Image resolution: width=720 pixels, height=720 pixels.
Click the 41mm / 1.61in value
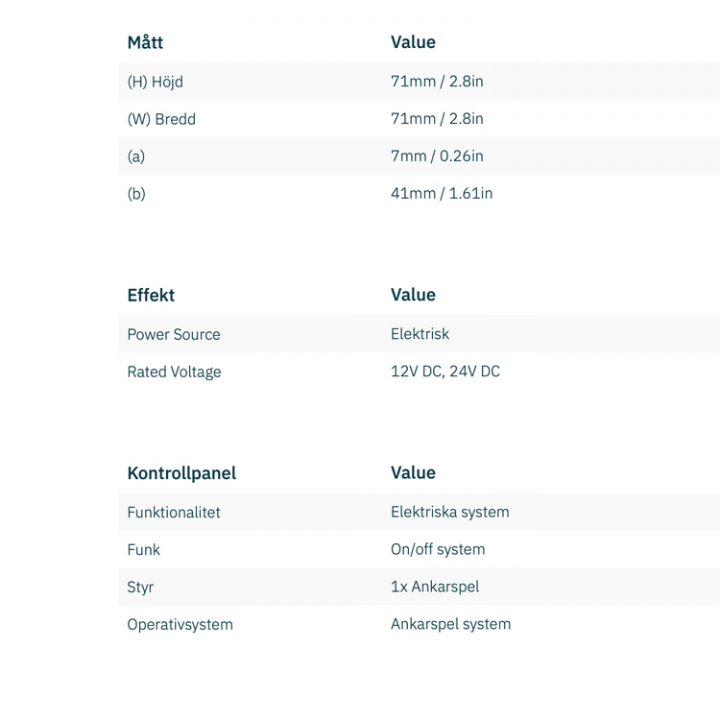click(441, 193)
